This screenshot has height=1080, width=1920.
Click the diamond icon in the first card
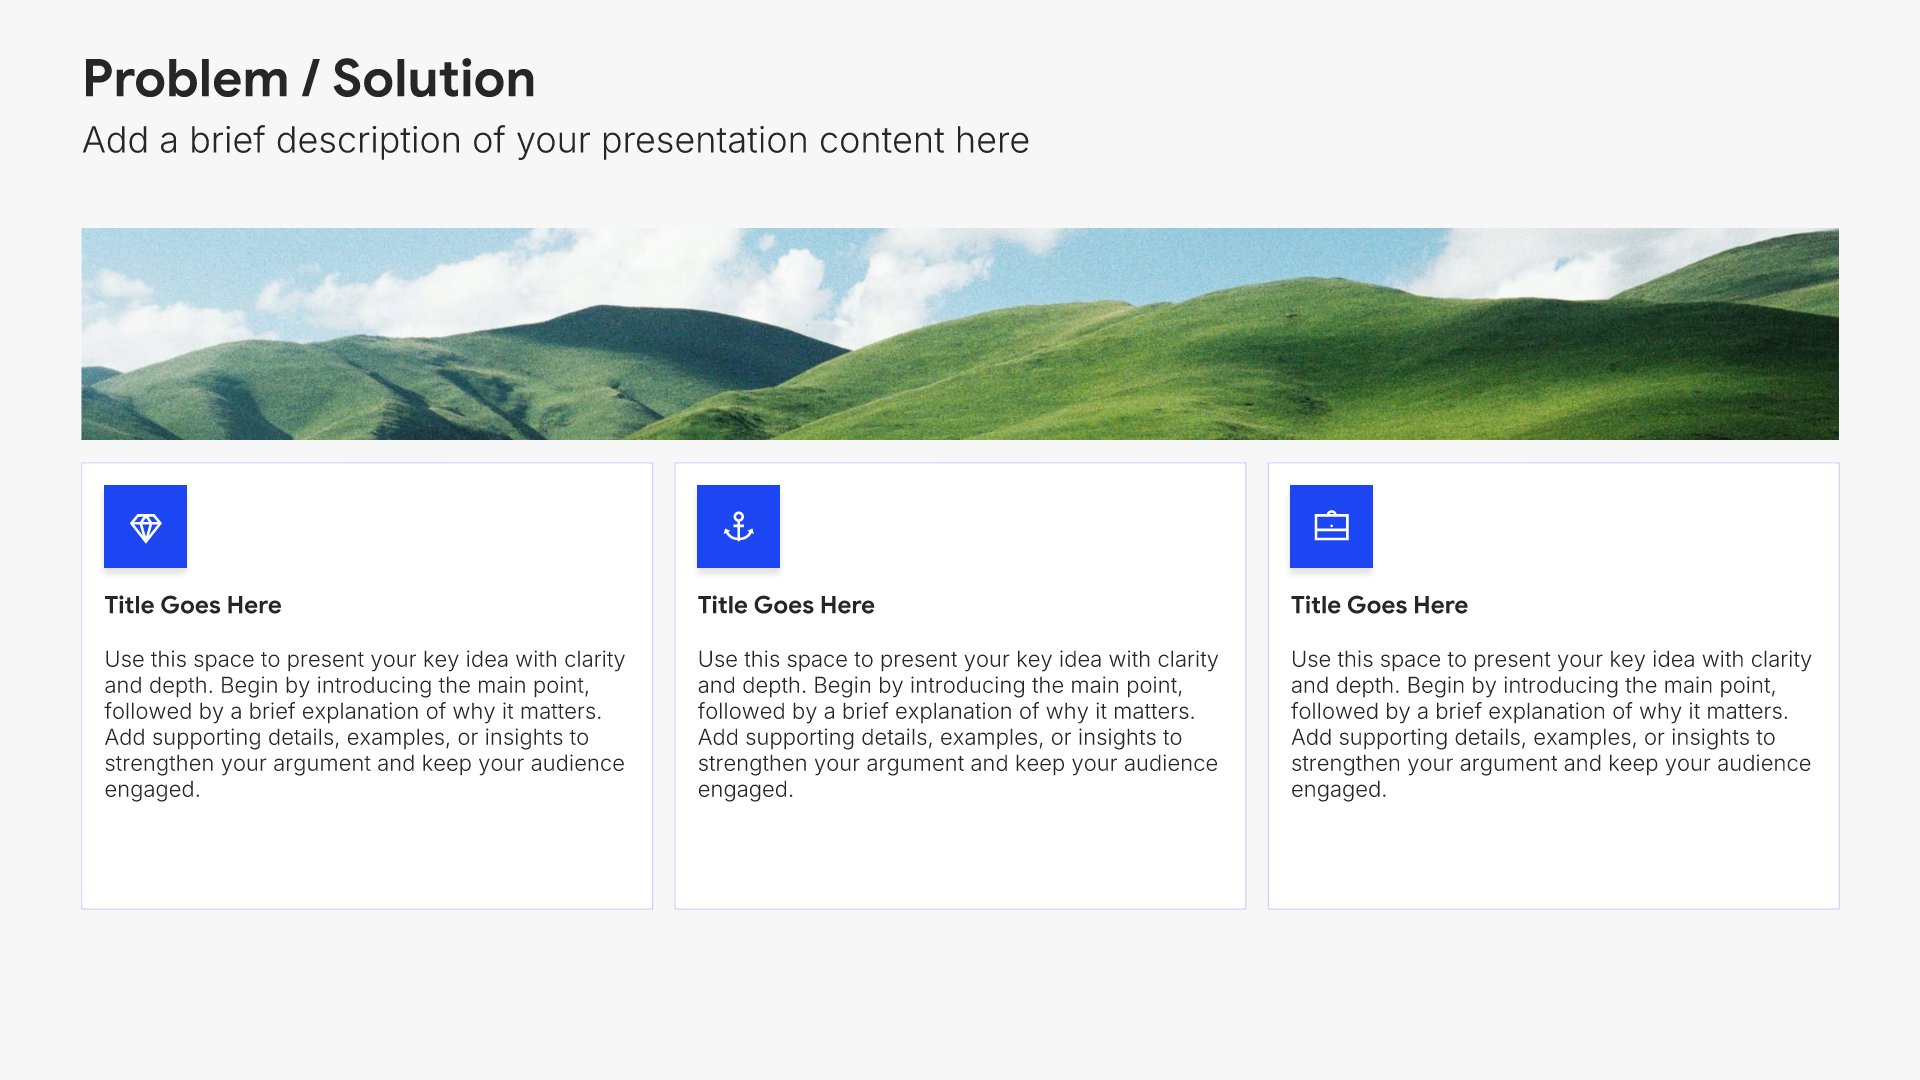click(145, 526)
